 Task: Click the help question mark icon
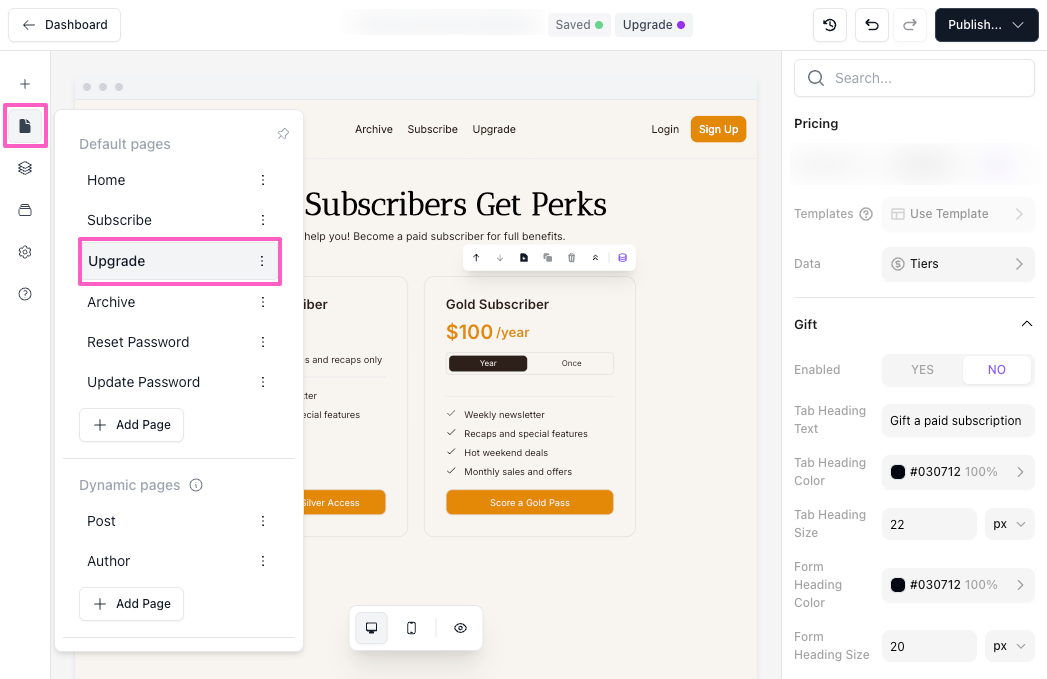coord(25,294)
